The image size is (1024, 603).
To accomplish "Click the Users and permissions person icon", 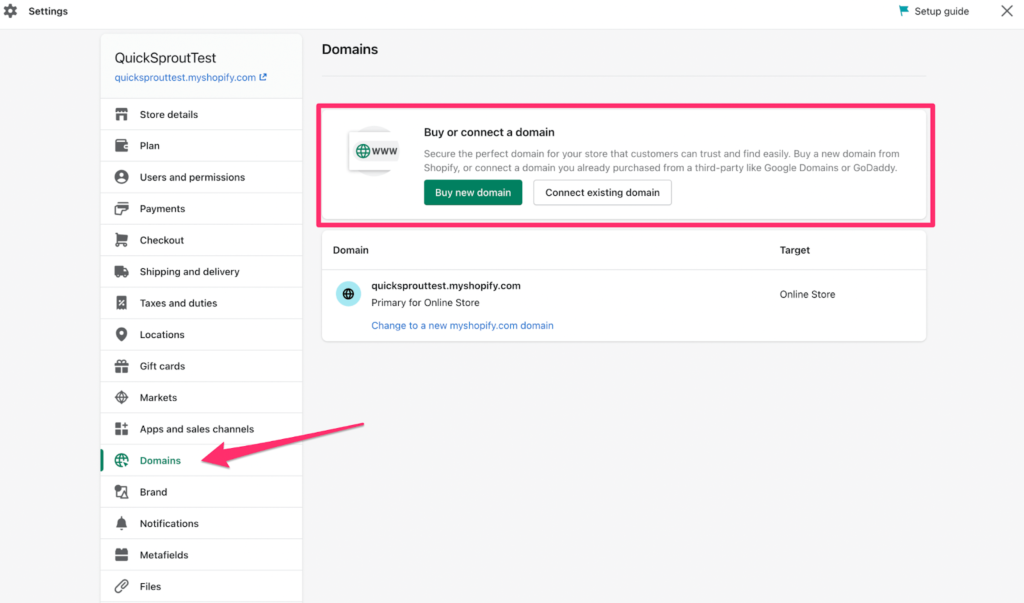I will 121,177.
